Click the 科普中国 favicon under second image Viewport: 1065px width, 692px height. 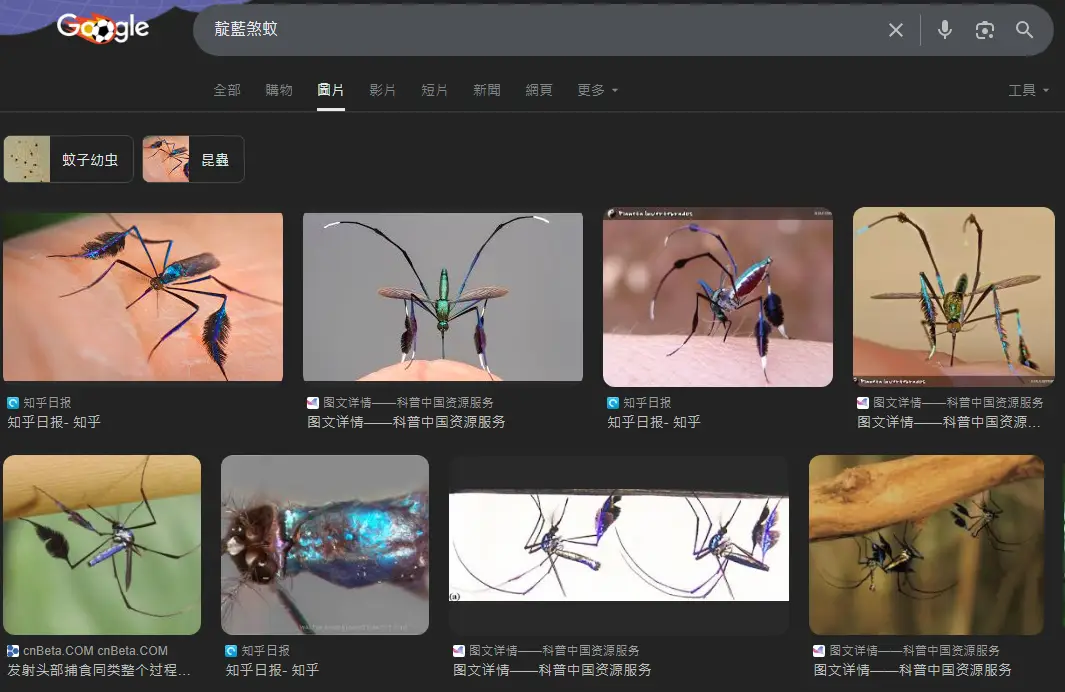pyautogui.click(x=313, y=403)
